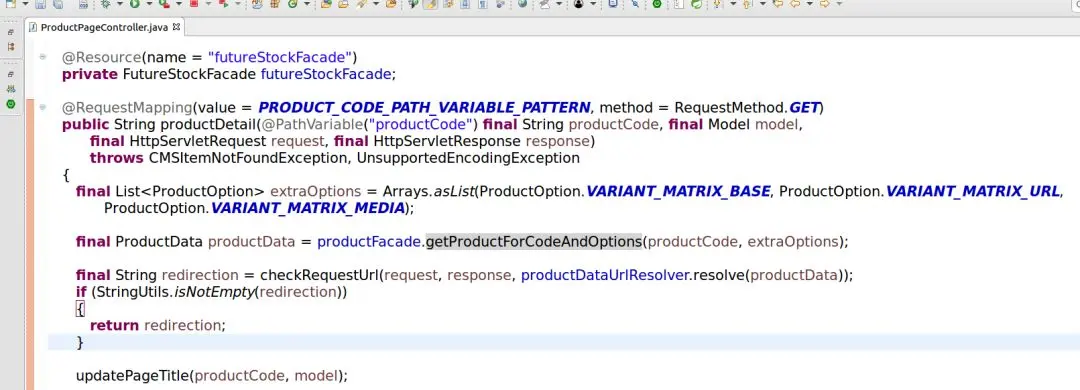The height and width of the screenshot is (390, 1080).
Task: Click the search flashlight toolbar icon
Action: [x=360, y=4]
